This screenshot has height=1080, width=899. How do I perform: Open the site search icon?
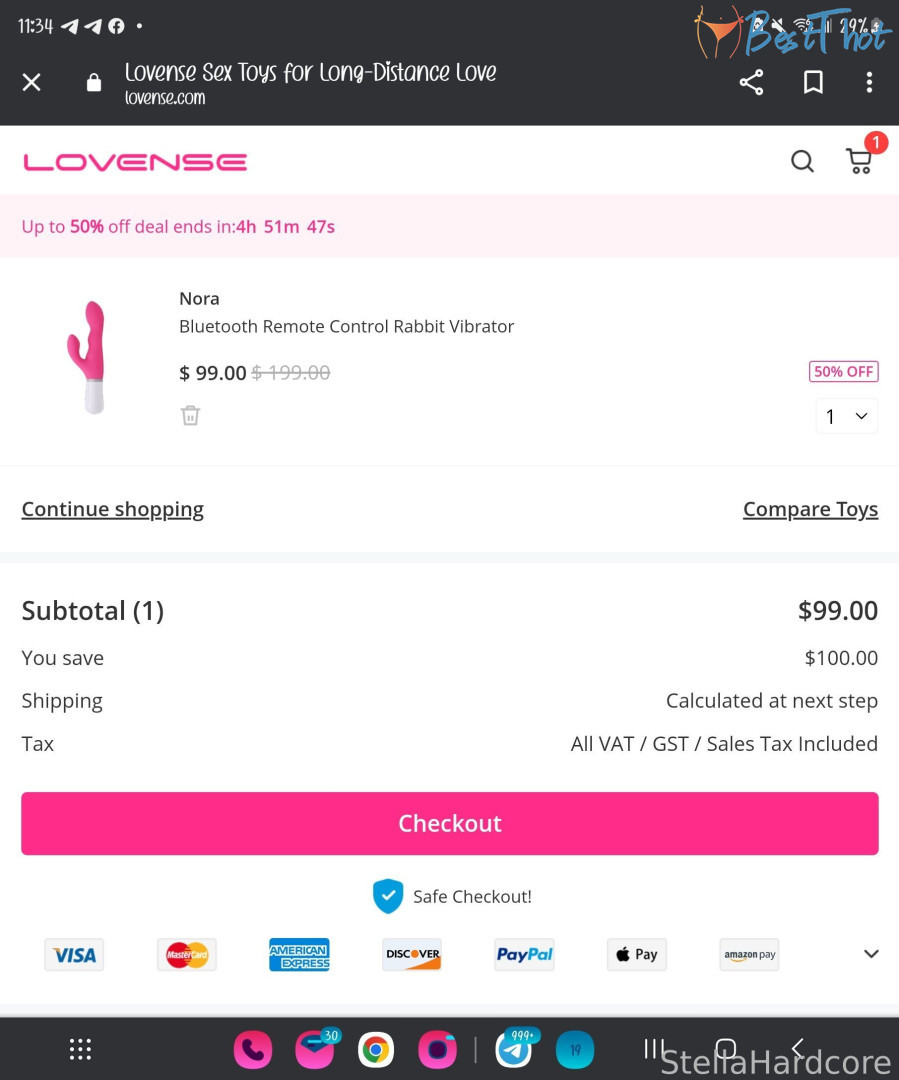(802, 161)
